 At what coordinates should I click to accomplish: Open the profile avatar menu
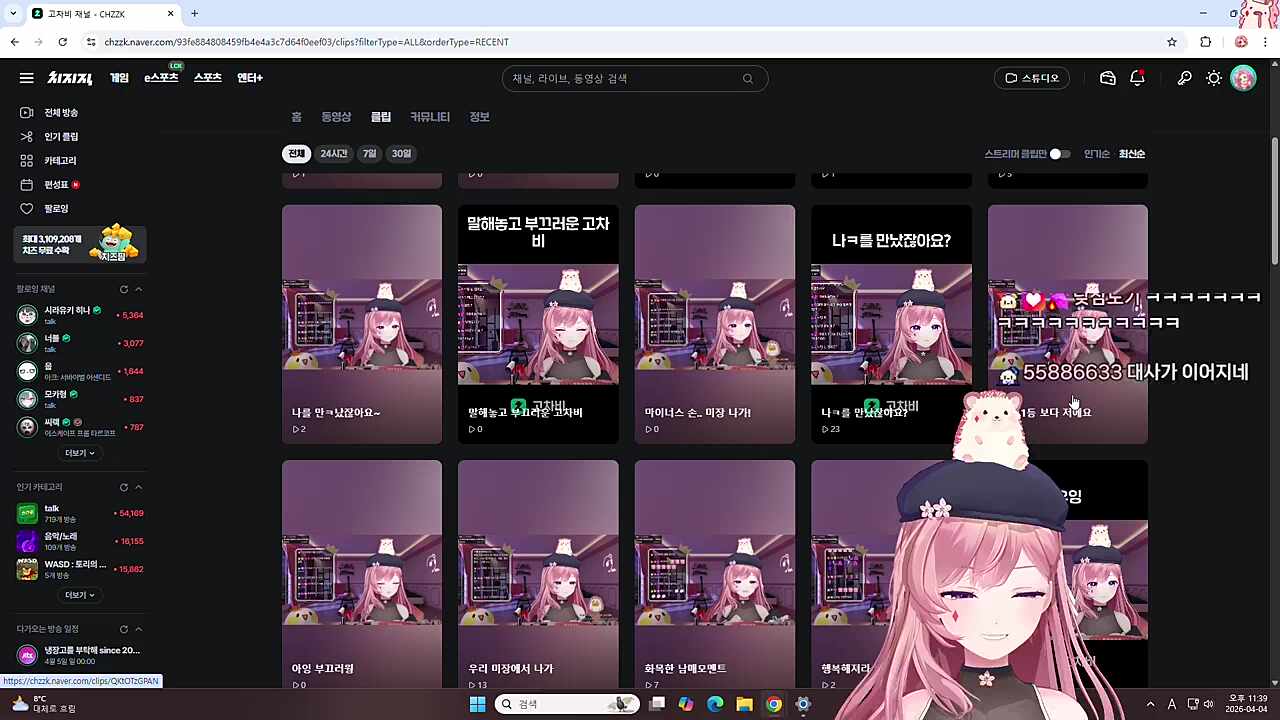point(1243,78)
